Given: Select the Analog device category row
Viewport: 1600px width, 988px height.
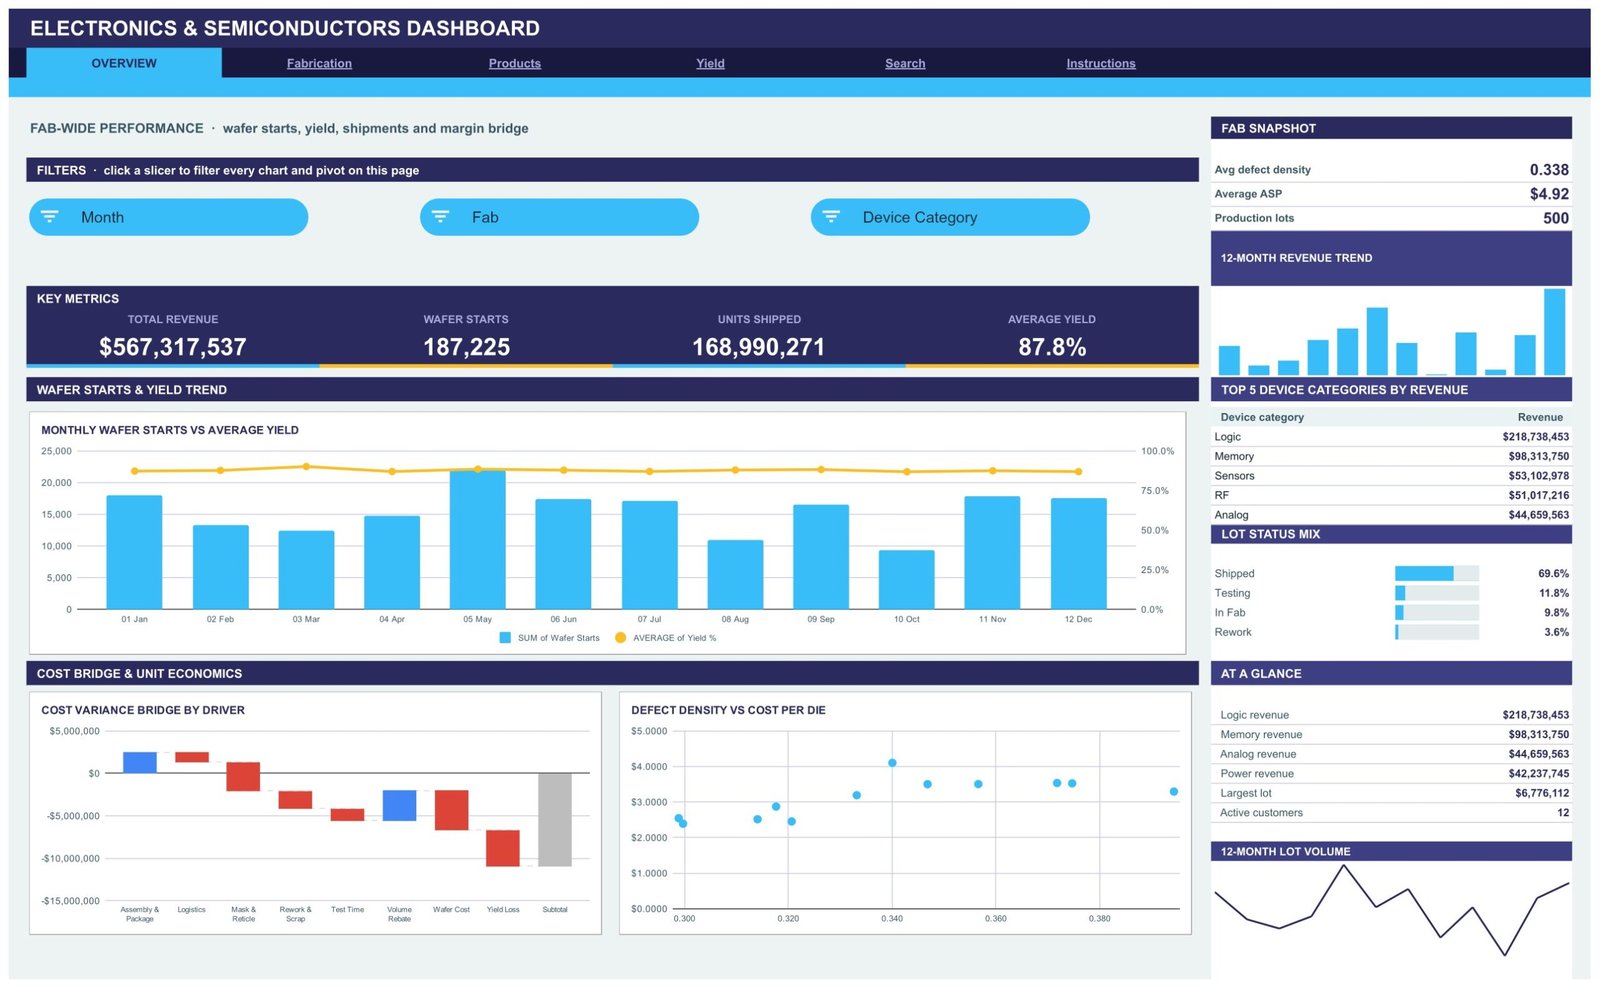Looking at the screenshot, I should pos(1391,515).
